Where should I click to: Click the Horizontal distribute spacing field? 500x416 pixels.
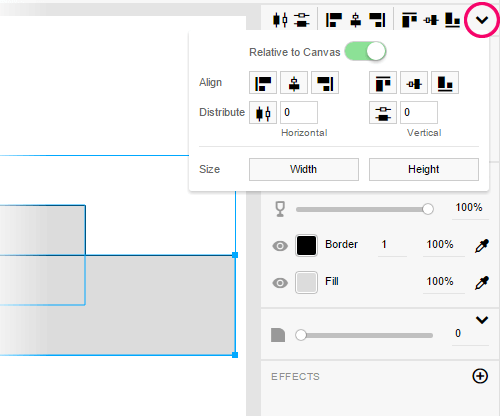tap(299, 113)
